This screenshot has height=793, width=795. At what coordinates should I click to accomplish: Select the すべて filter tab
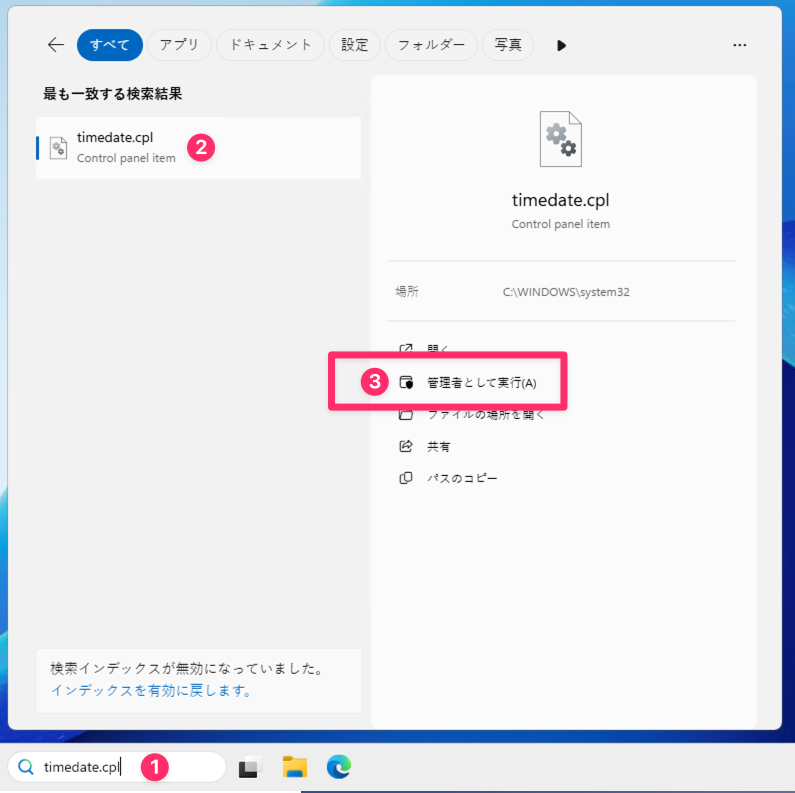click(110, 45)
